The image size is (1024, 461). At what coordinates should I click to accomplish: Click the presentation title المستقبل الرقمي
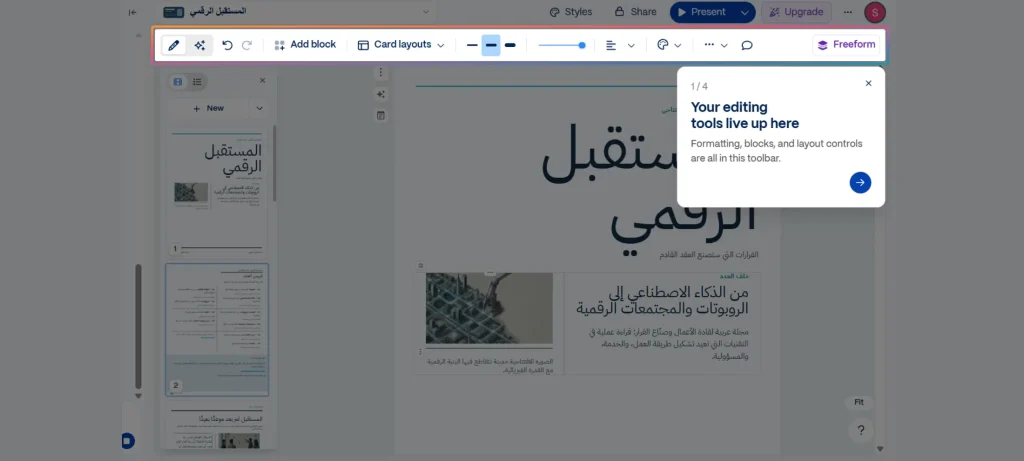pos(217,12)
